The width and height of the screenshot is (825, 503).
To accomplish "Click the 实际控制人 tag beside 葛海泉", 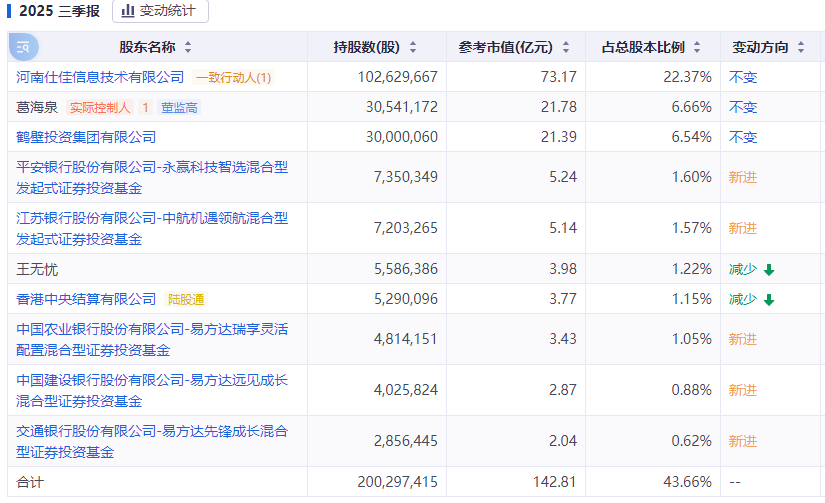I will (x=99, y=107).
